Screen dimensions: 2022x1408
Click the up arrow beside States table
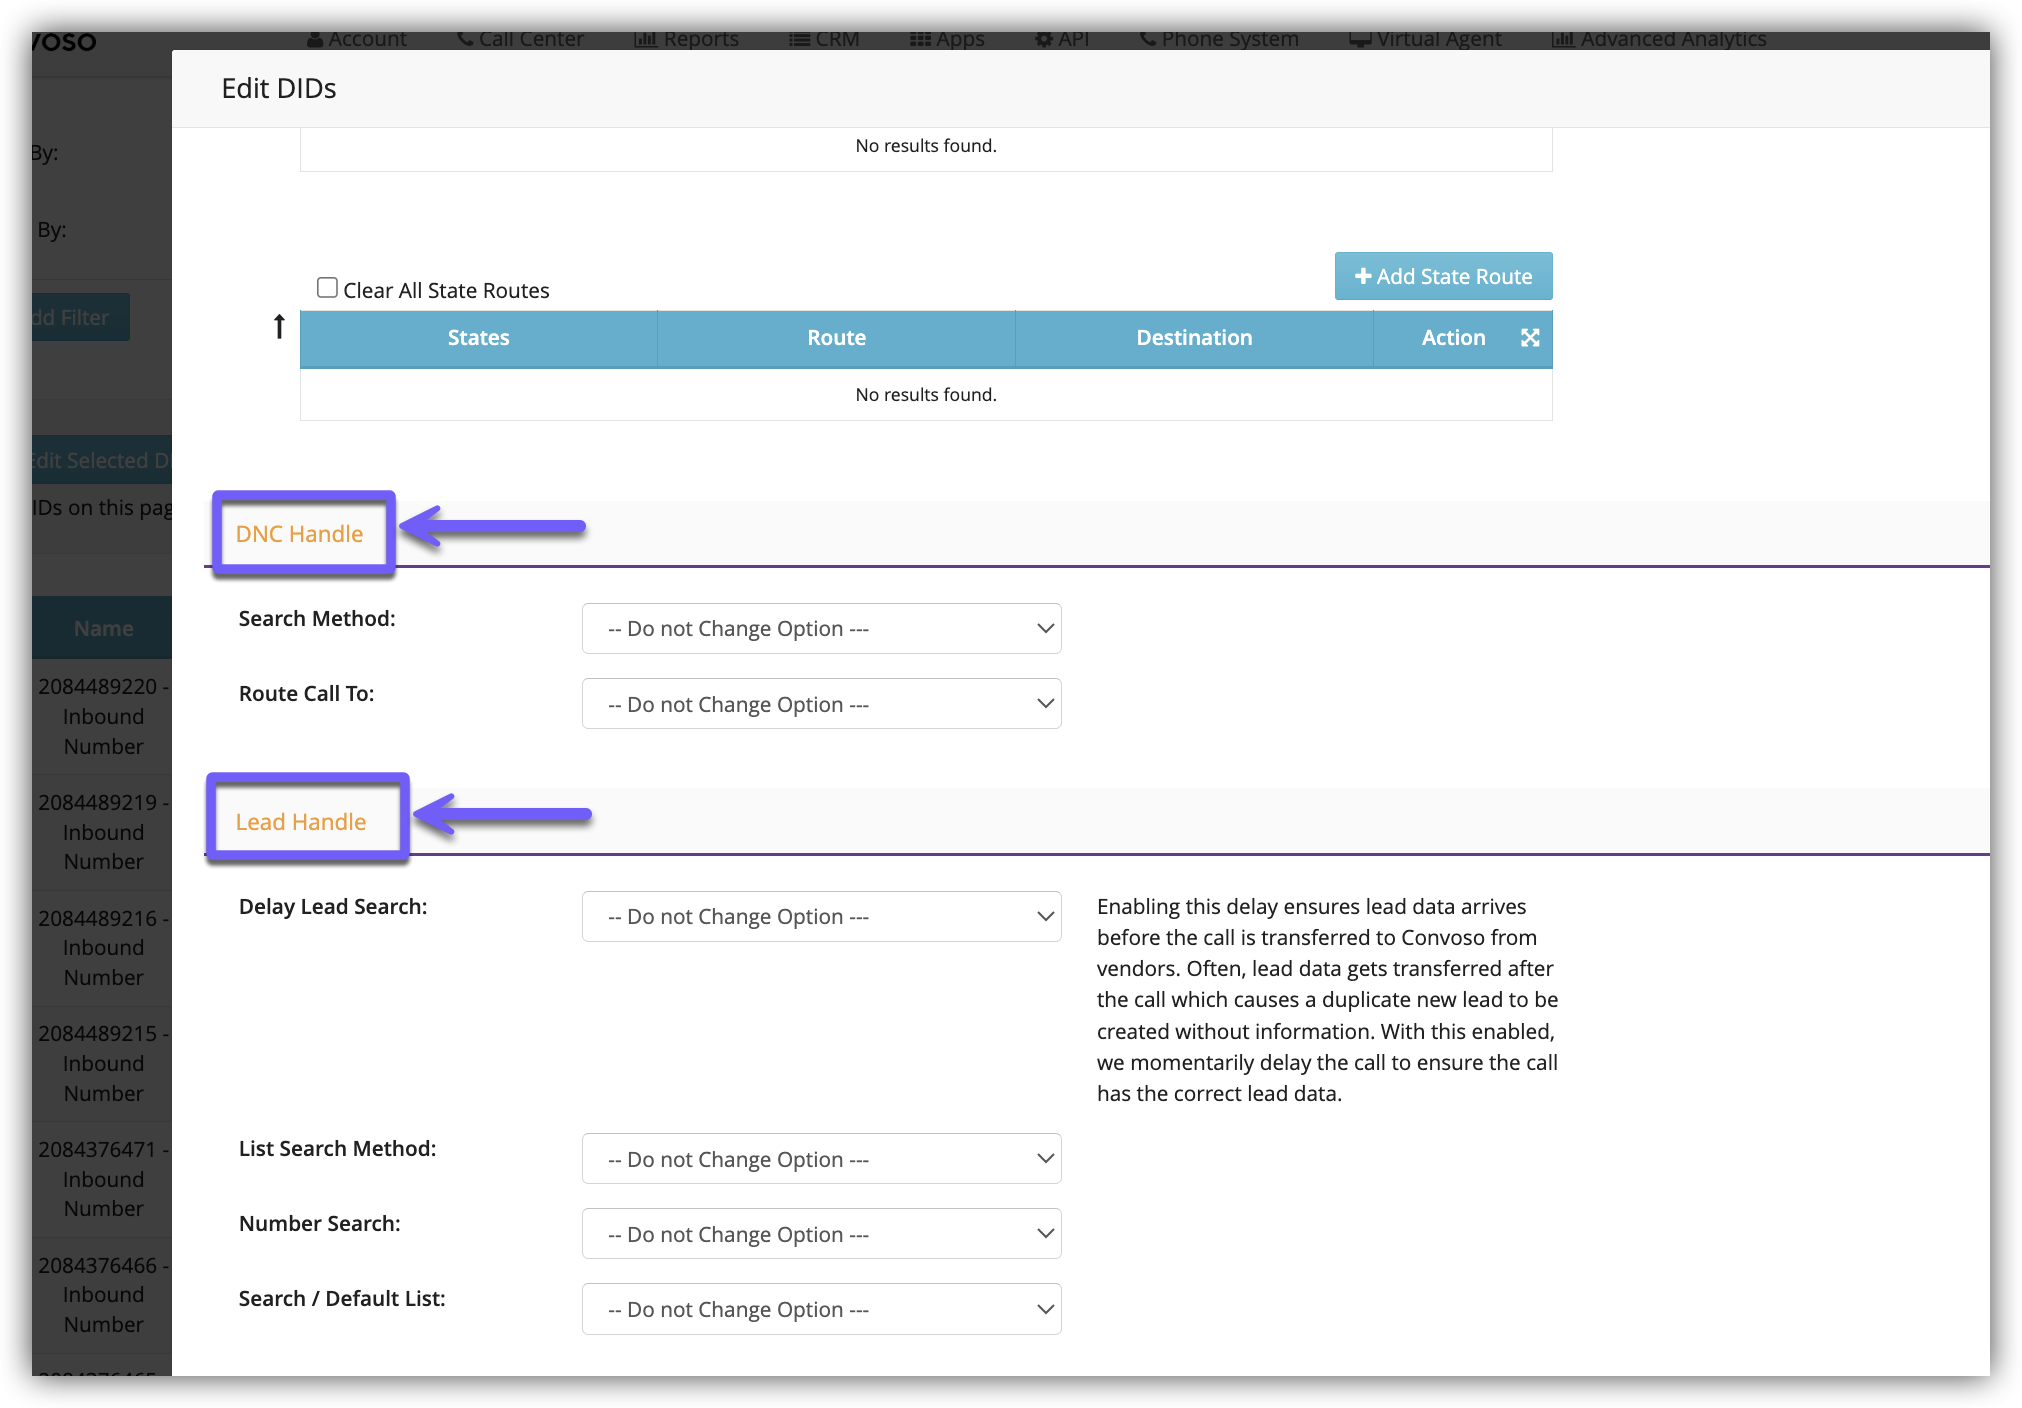tap(279, 326)
